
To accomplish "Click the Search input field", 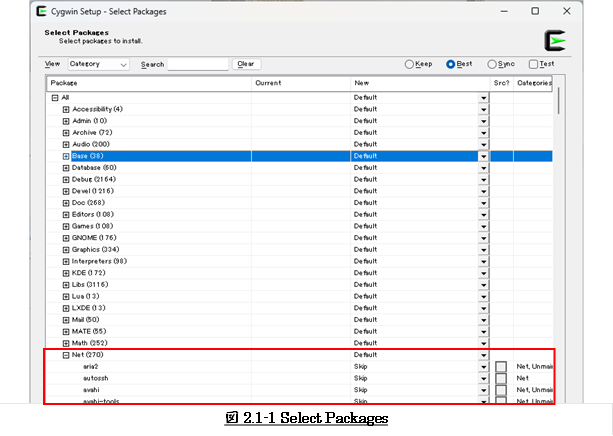I will pos(198,64).
